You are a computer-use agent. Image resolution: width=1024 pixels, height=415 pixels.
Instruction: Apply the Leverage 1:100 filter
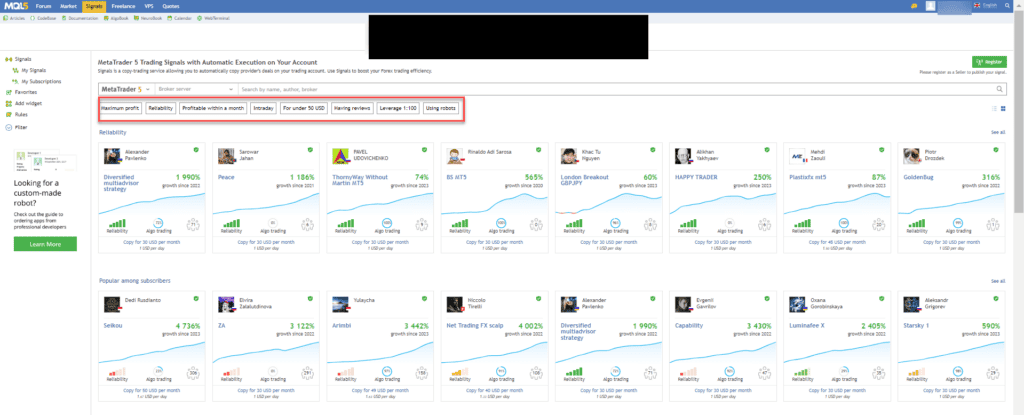(x=398, y=108)
